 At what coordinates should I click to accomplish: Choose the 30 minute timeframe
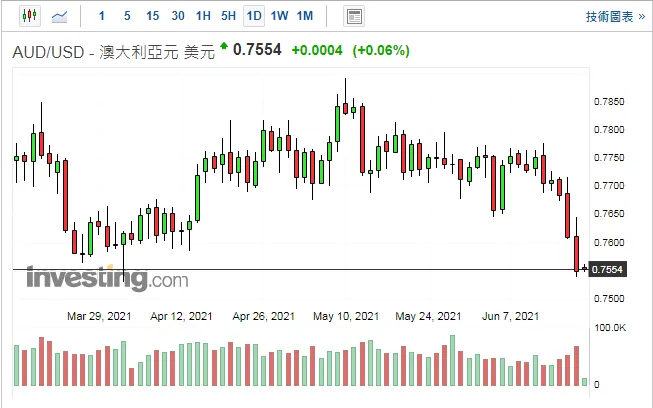click(x=178, y=16)
